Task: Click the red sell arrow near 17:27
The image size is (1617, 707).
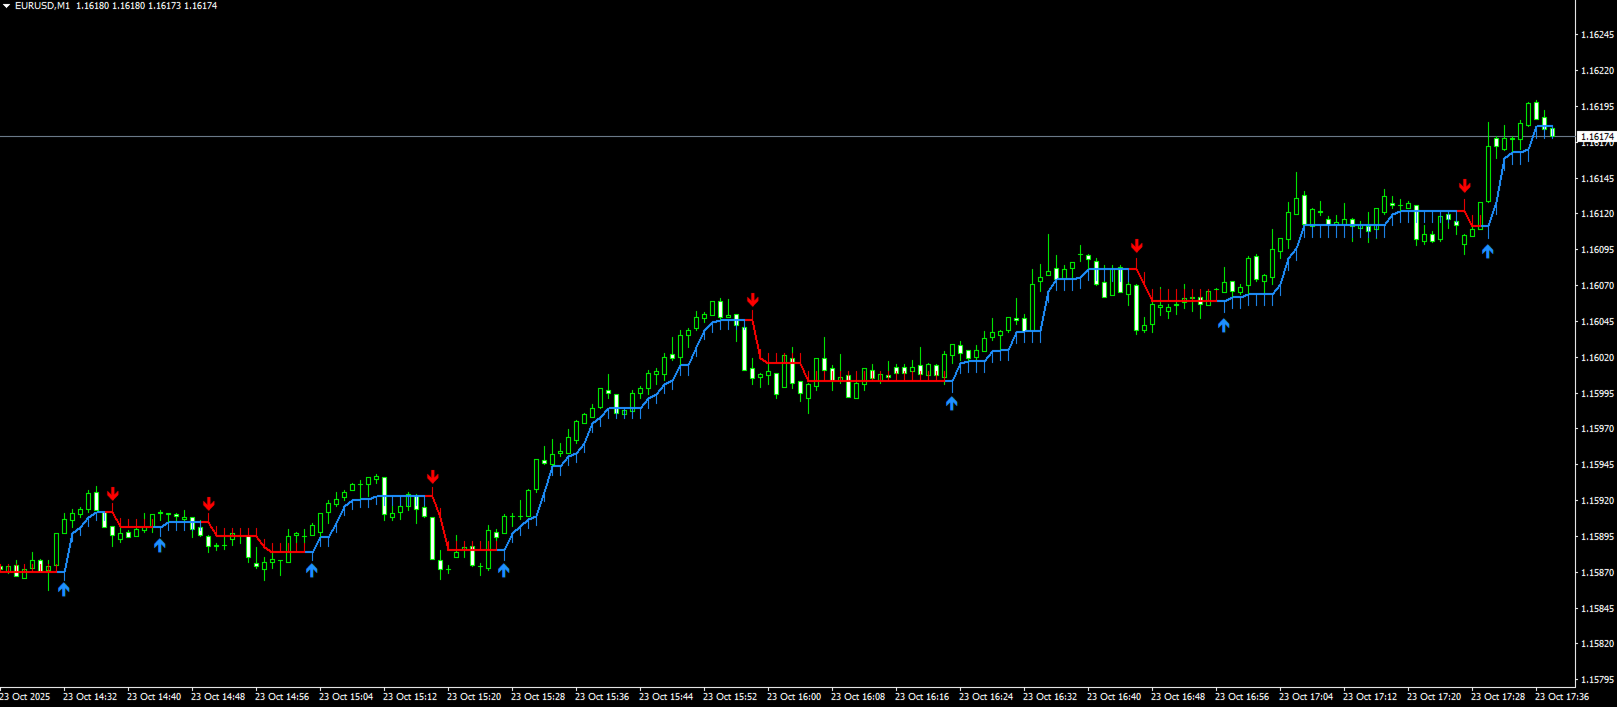Action: [x=1465, y=186]
